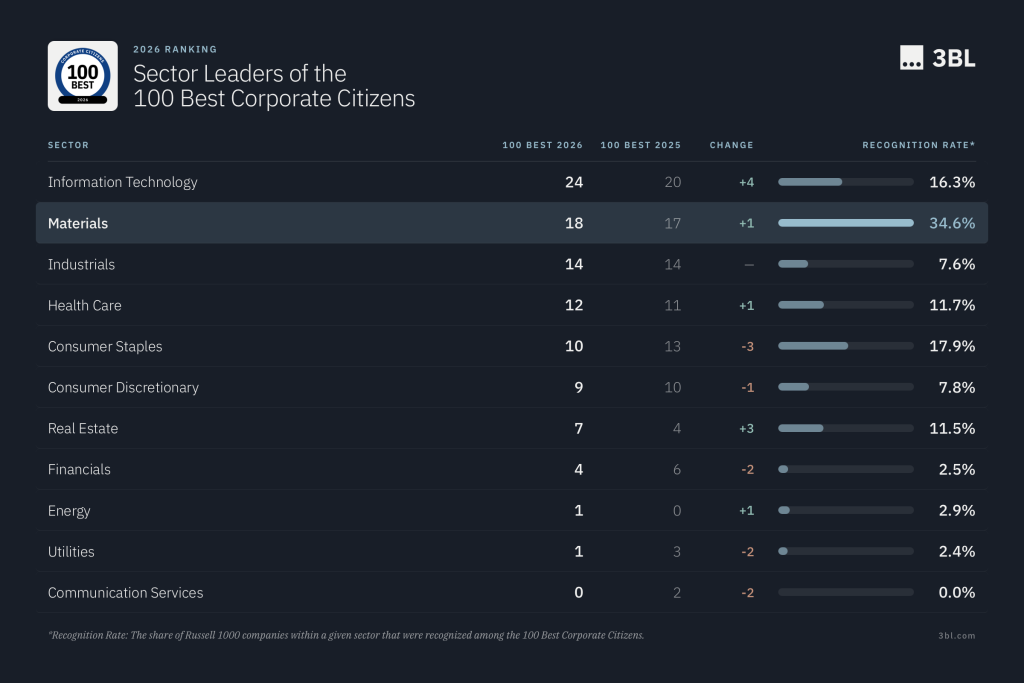Click the 2026 count 0 for Communication Services
Image resolution: width=1024 pixels, height=683 pixels.
(579, 593)
